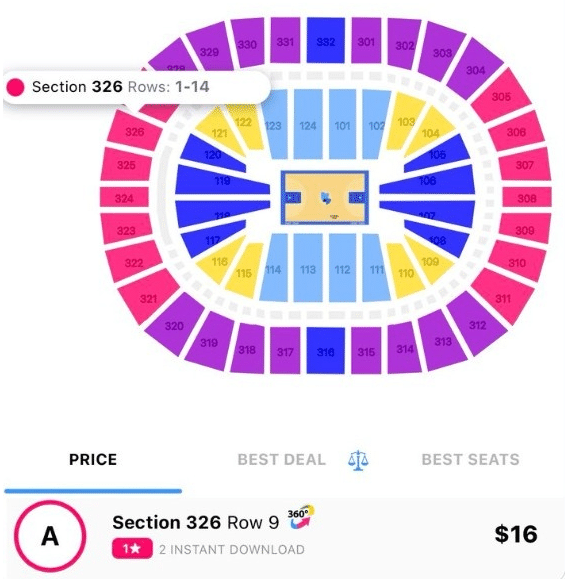Select blue section 332 on map
This screenshot has width=565, height=579.
(326, 41)
